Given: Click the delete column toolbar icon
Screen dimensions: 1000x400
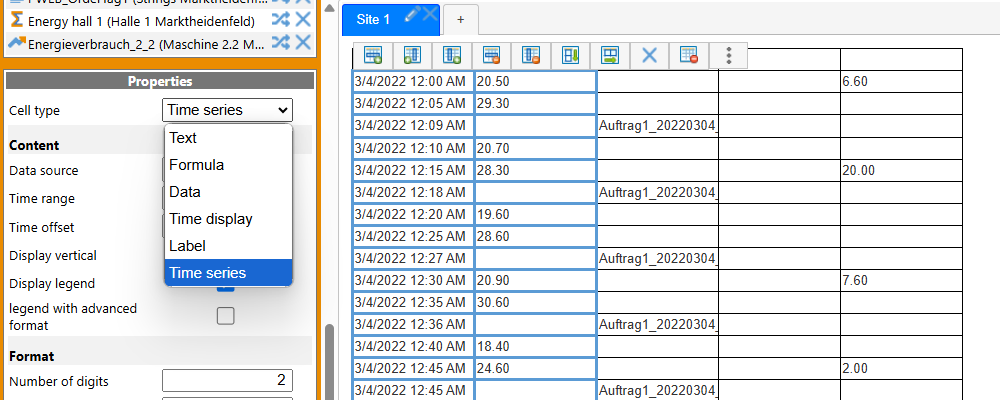Looking at the screenshot, I should 531,55.
